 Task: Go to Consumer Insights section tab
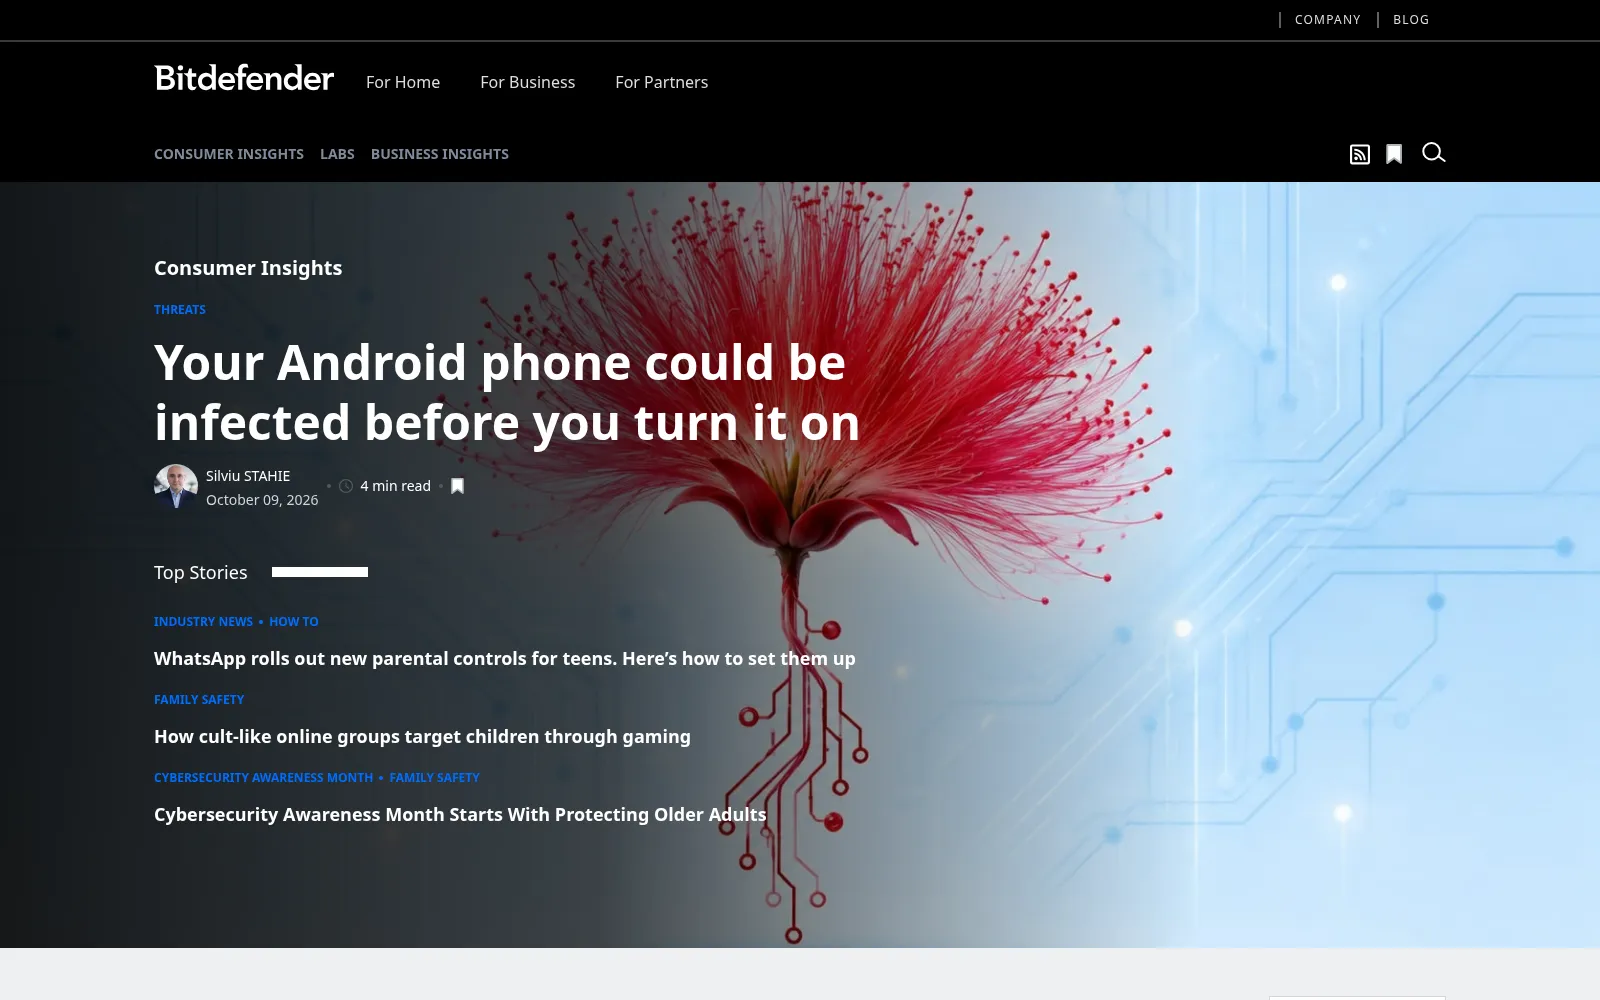[x=229, y=154]
